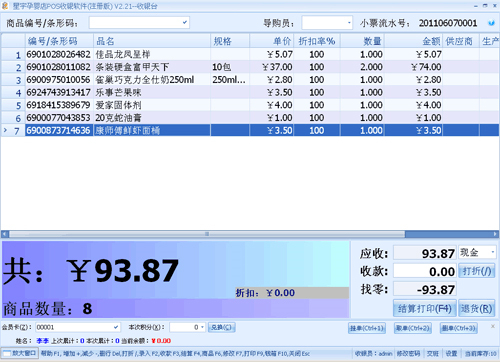500x362 pixels.
Task: Open the 商品编号/条形码 dropdown
Action: click(185, 23)
